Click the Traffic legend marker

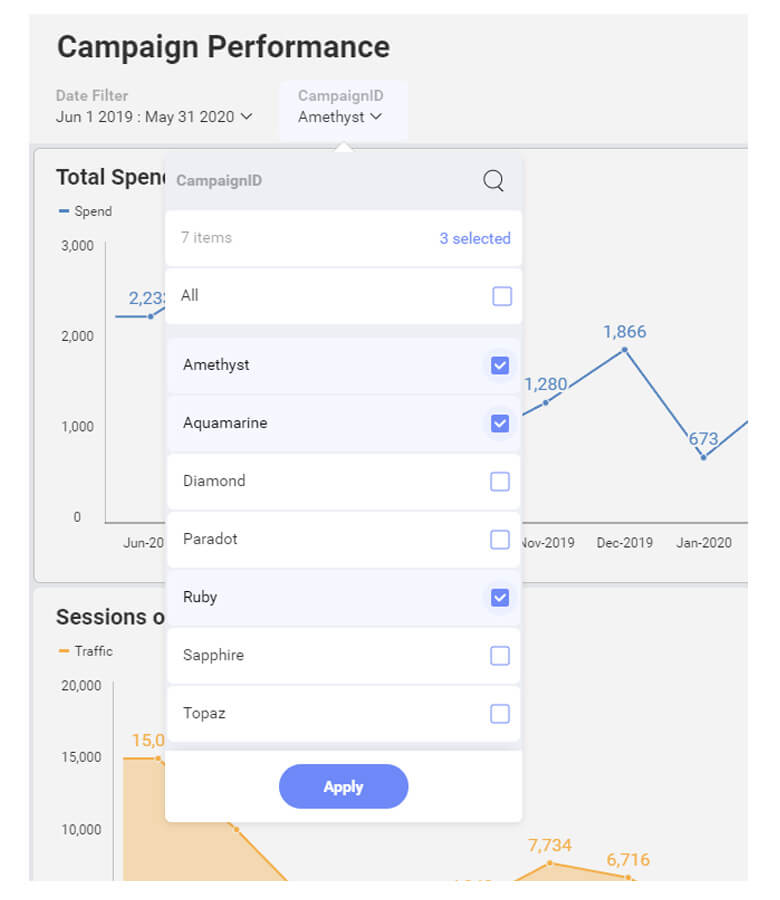coord(64,651)
